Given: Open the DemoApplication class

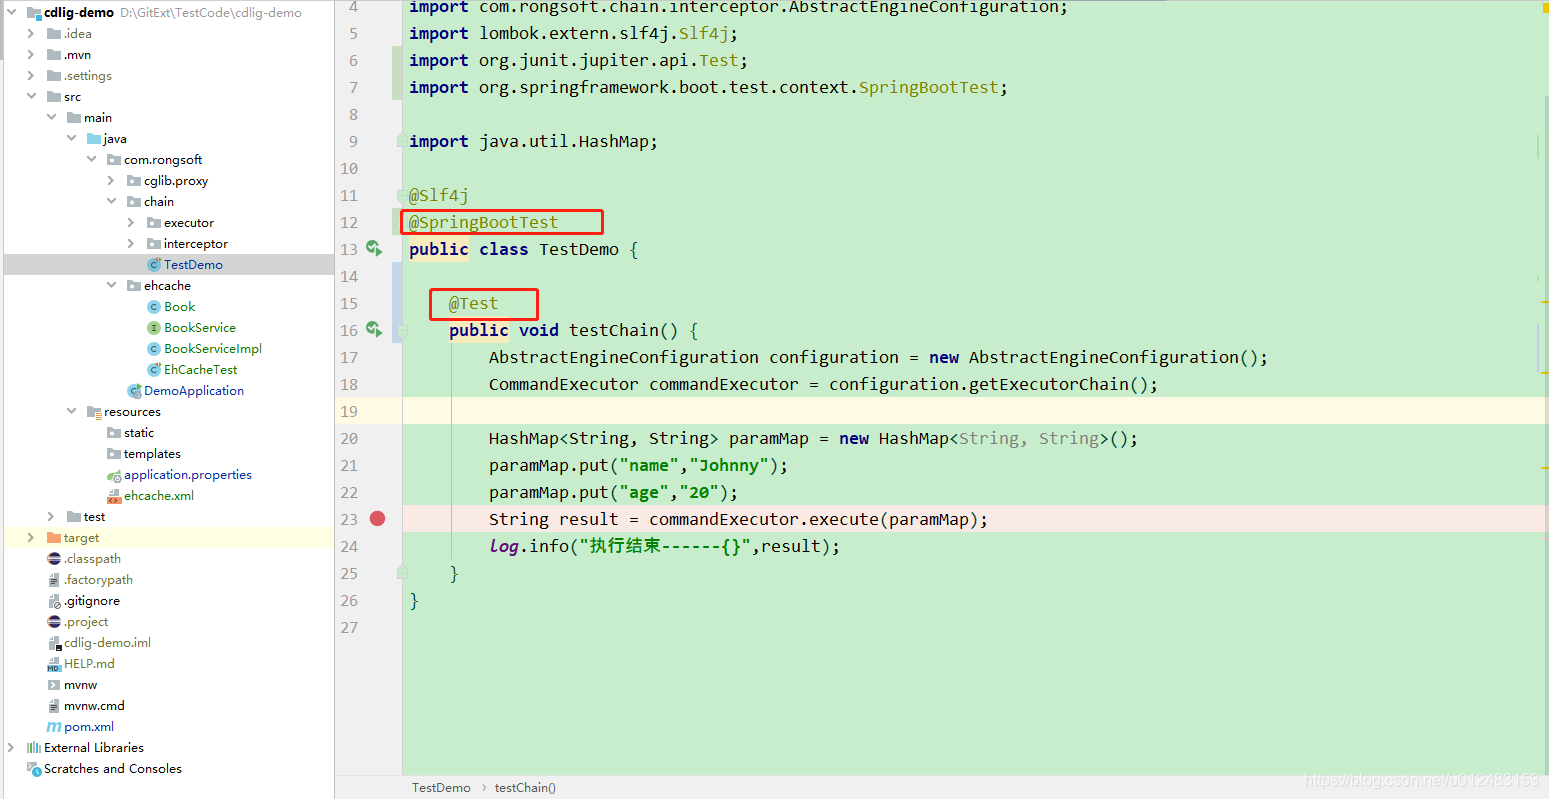Looking at the screenshot, I should point(195,390).
